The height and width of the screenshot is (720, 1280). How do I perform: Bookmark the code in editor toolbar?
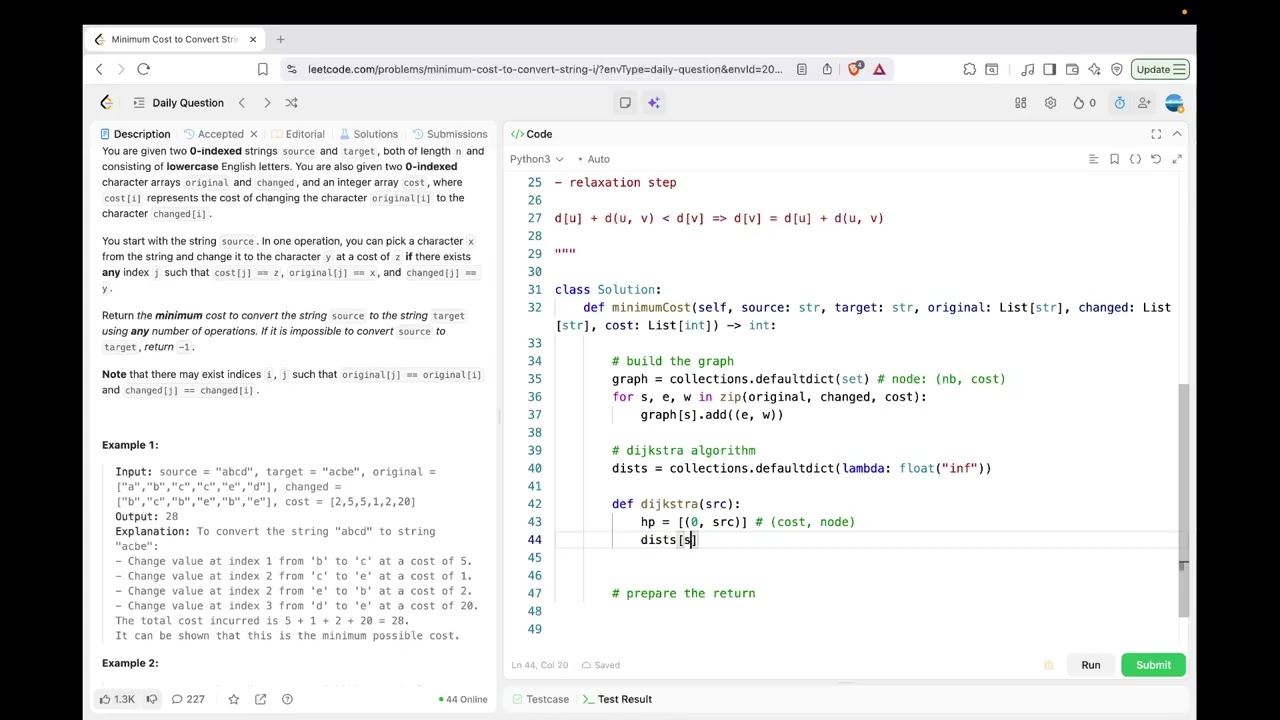(1114, 159)
